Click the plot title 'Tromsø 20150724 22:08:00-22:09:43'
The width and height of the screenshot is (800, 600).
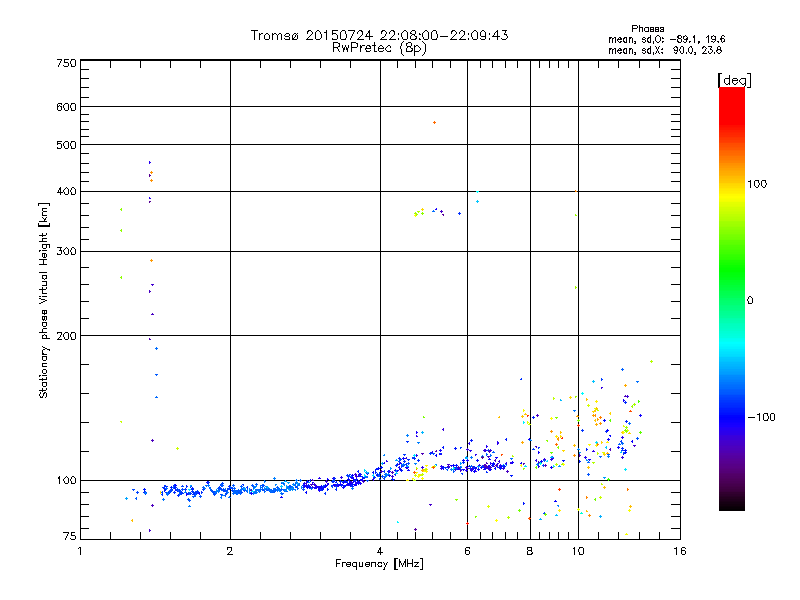click(x=379, y=35)
